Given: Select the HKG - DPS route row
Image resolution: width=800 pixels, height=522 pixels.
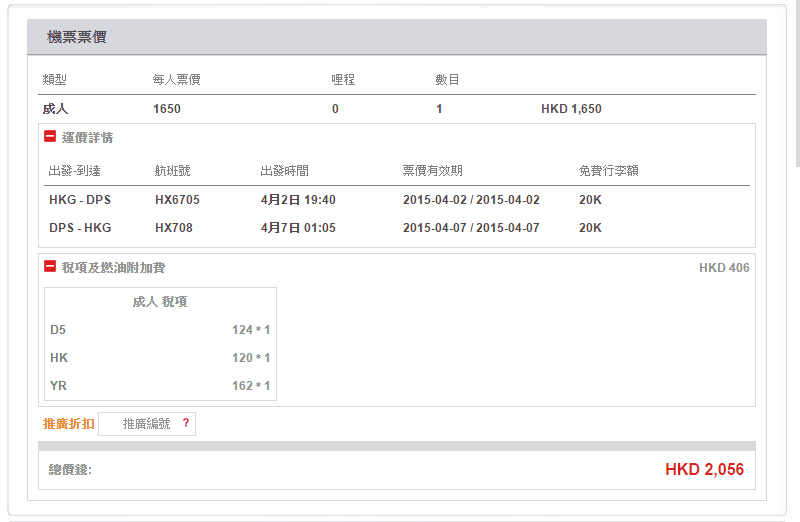Looking at the screenshot, I should click(80, 200).
